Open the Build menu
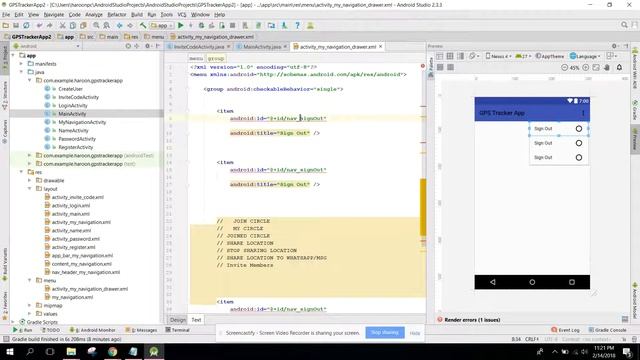Image resolution: width=640 pixels, height=360 pixels. (137, 15)
